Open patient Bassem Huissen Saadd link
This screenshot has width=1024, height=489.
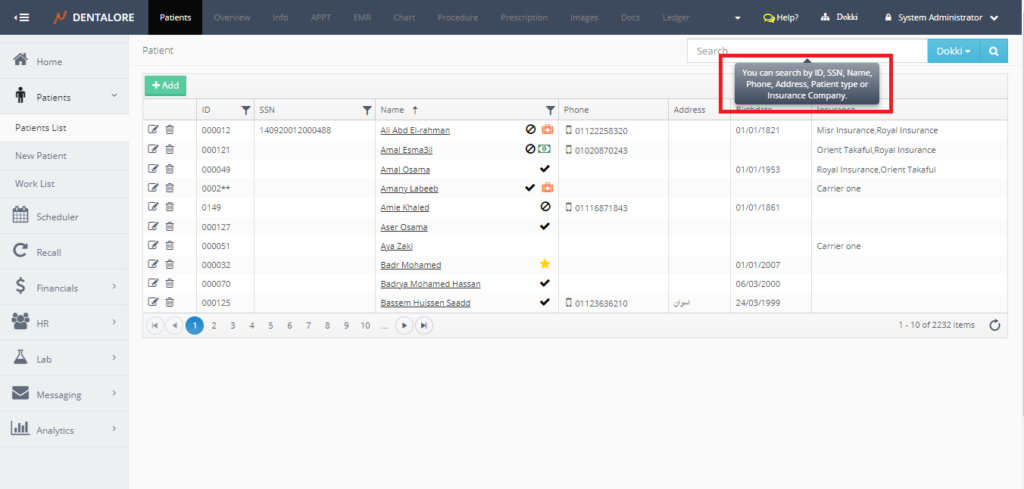pos(425,303)
